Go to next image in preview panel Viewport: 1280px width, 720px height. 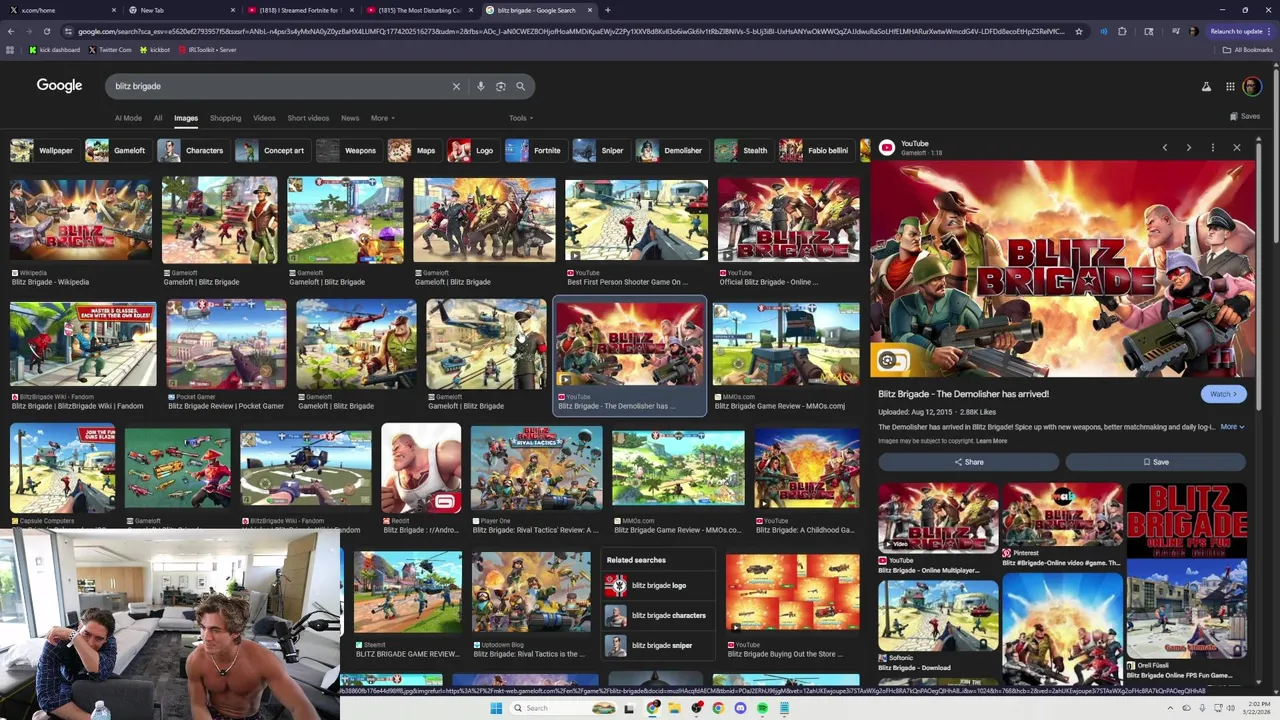click(1188, 148)
